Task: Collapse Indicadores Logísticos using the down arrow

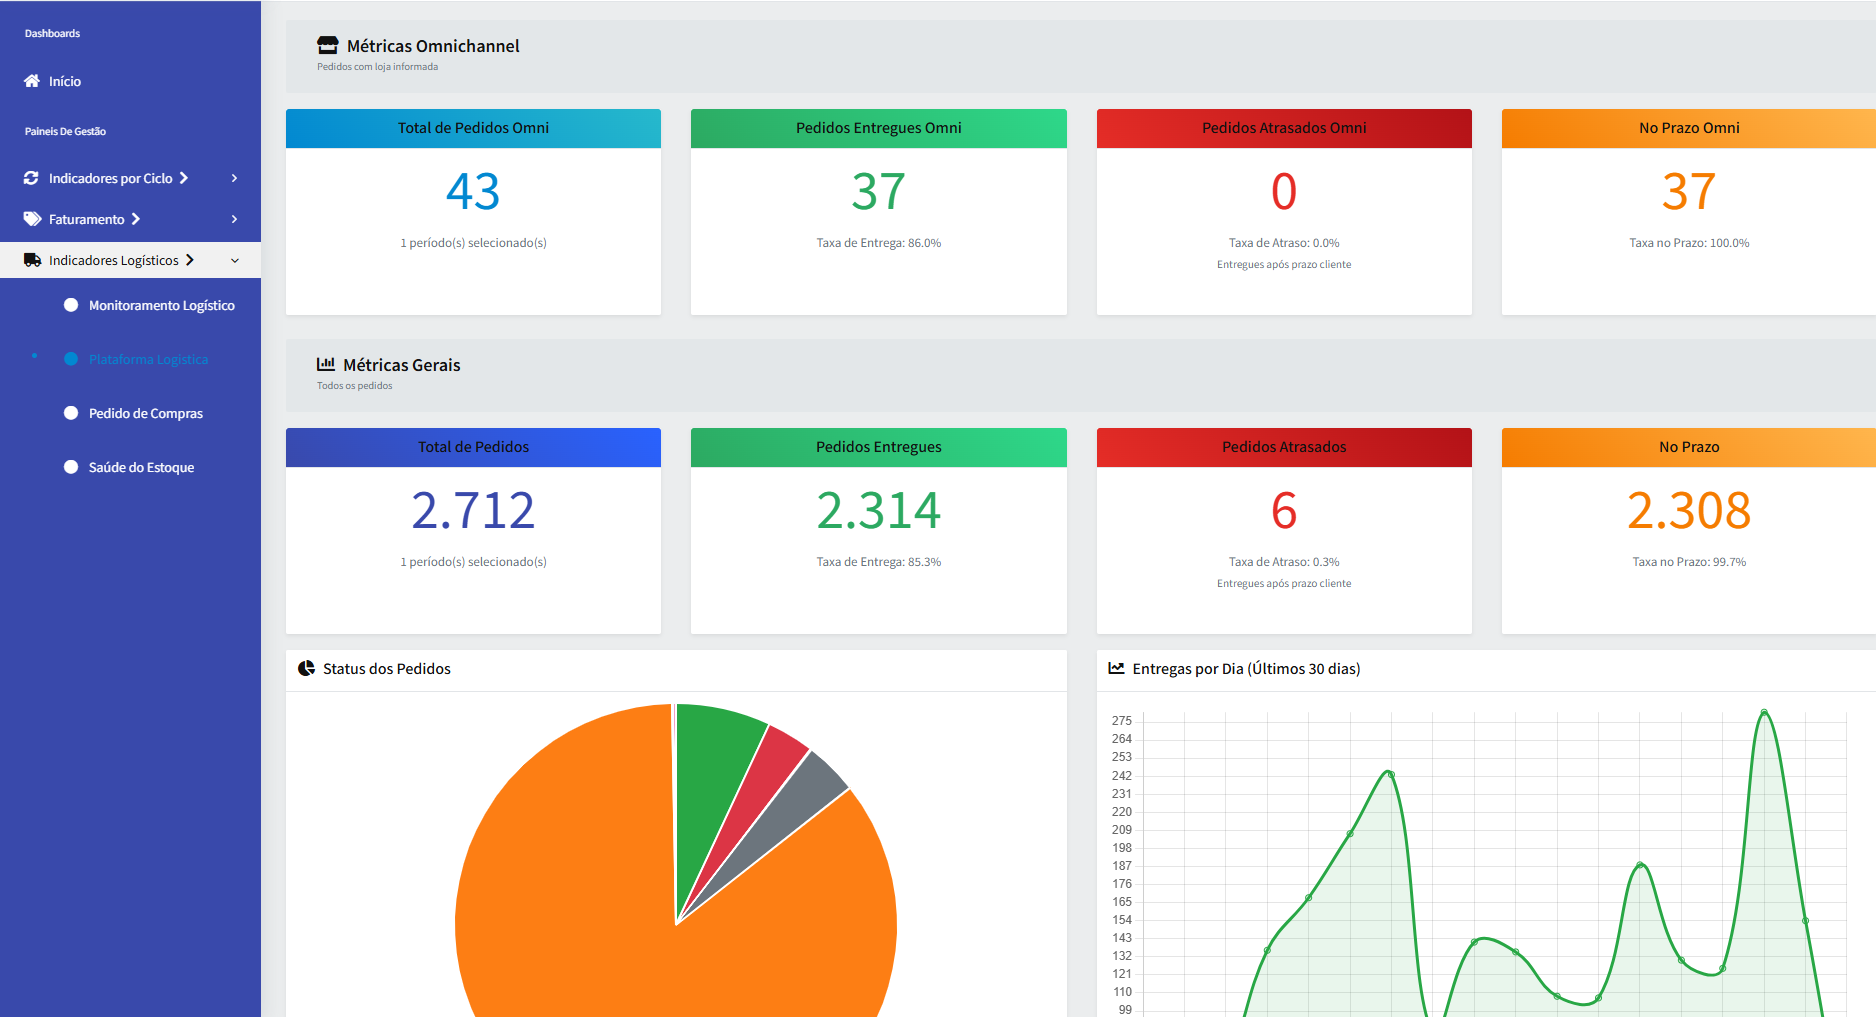Action: (235, 261)
